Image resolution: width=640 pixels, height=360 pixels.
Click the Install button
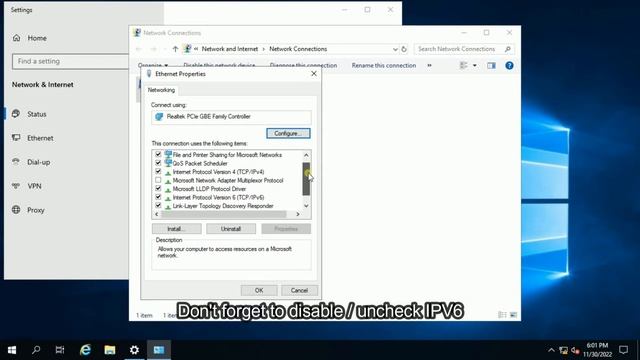click(x=176, y=229)
